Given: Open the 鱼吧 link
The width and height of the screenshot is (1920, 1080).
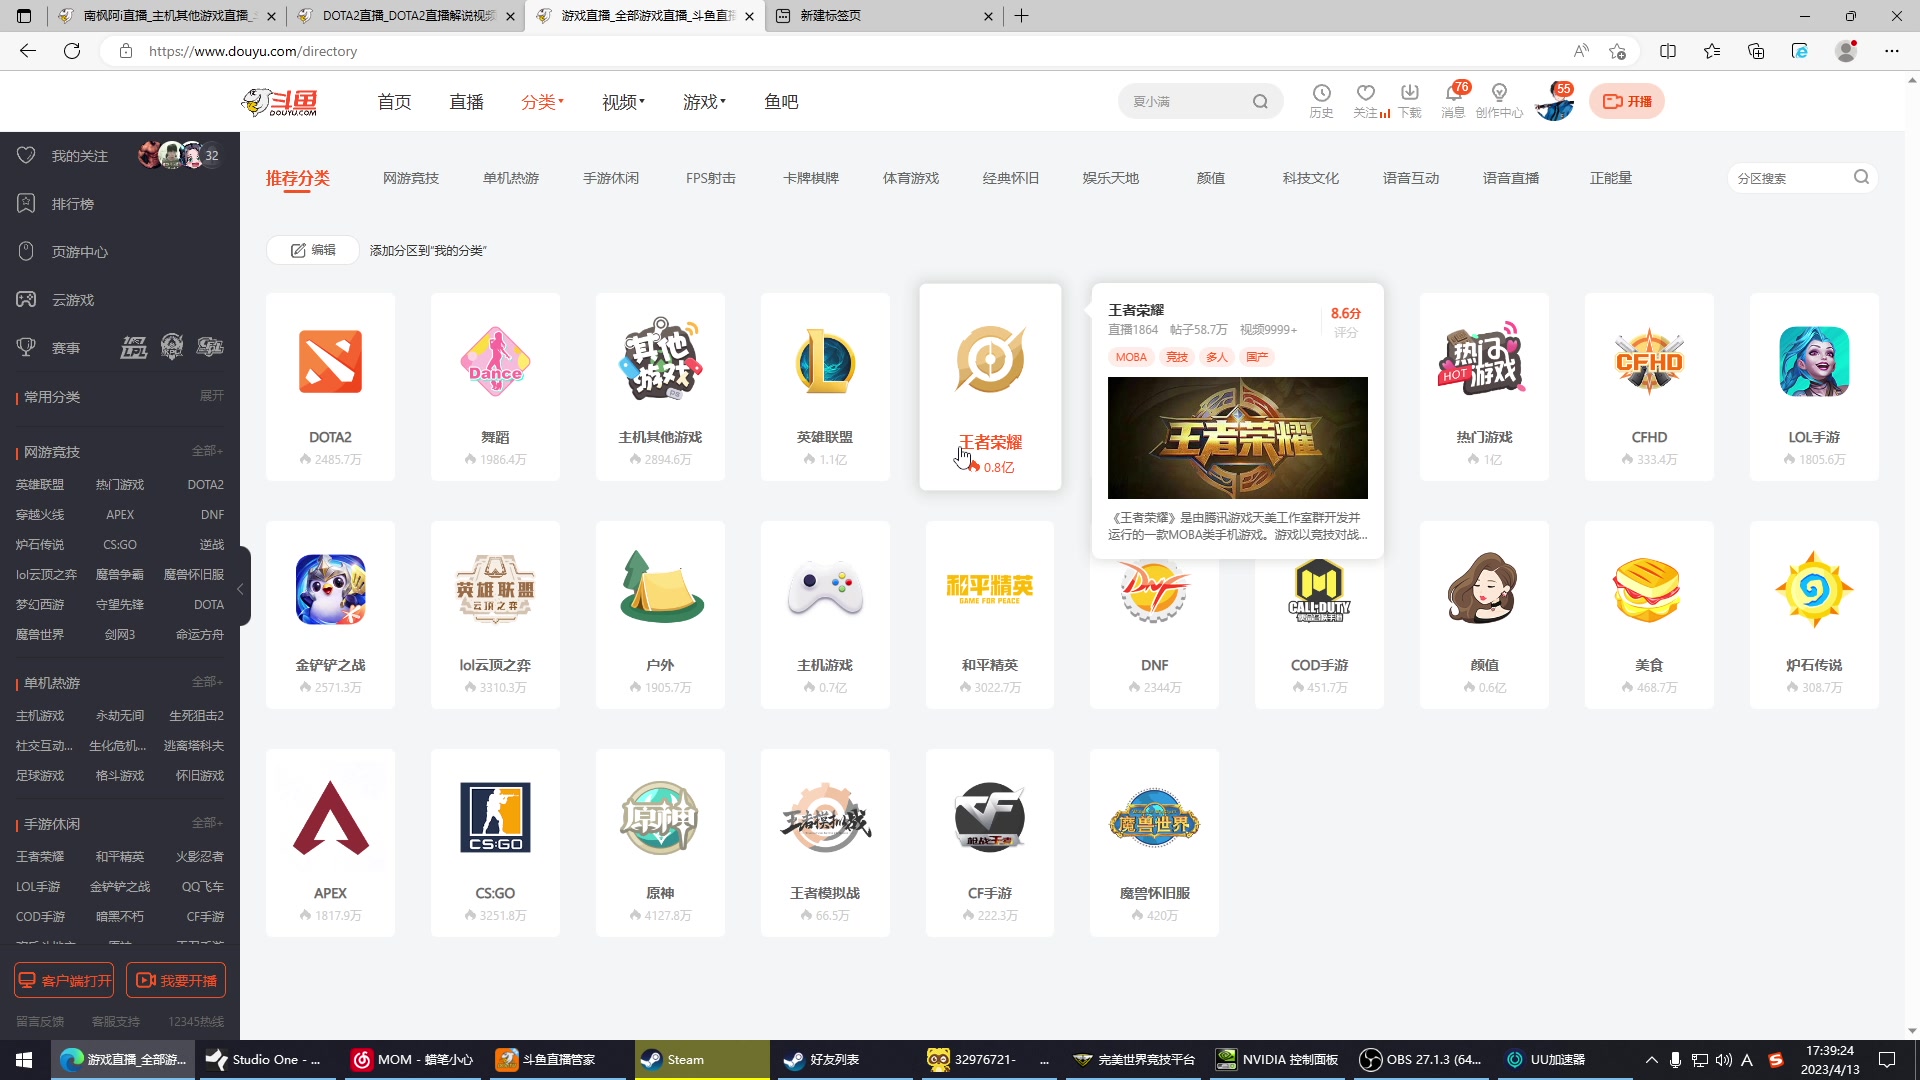Looking at the screenshot, I should 781,102.
